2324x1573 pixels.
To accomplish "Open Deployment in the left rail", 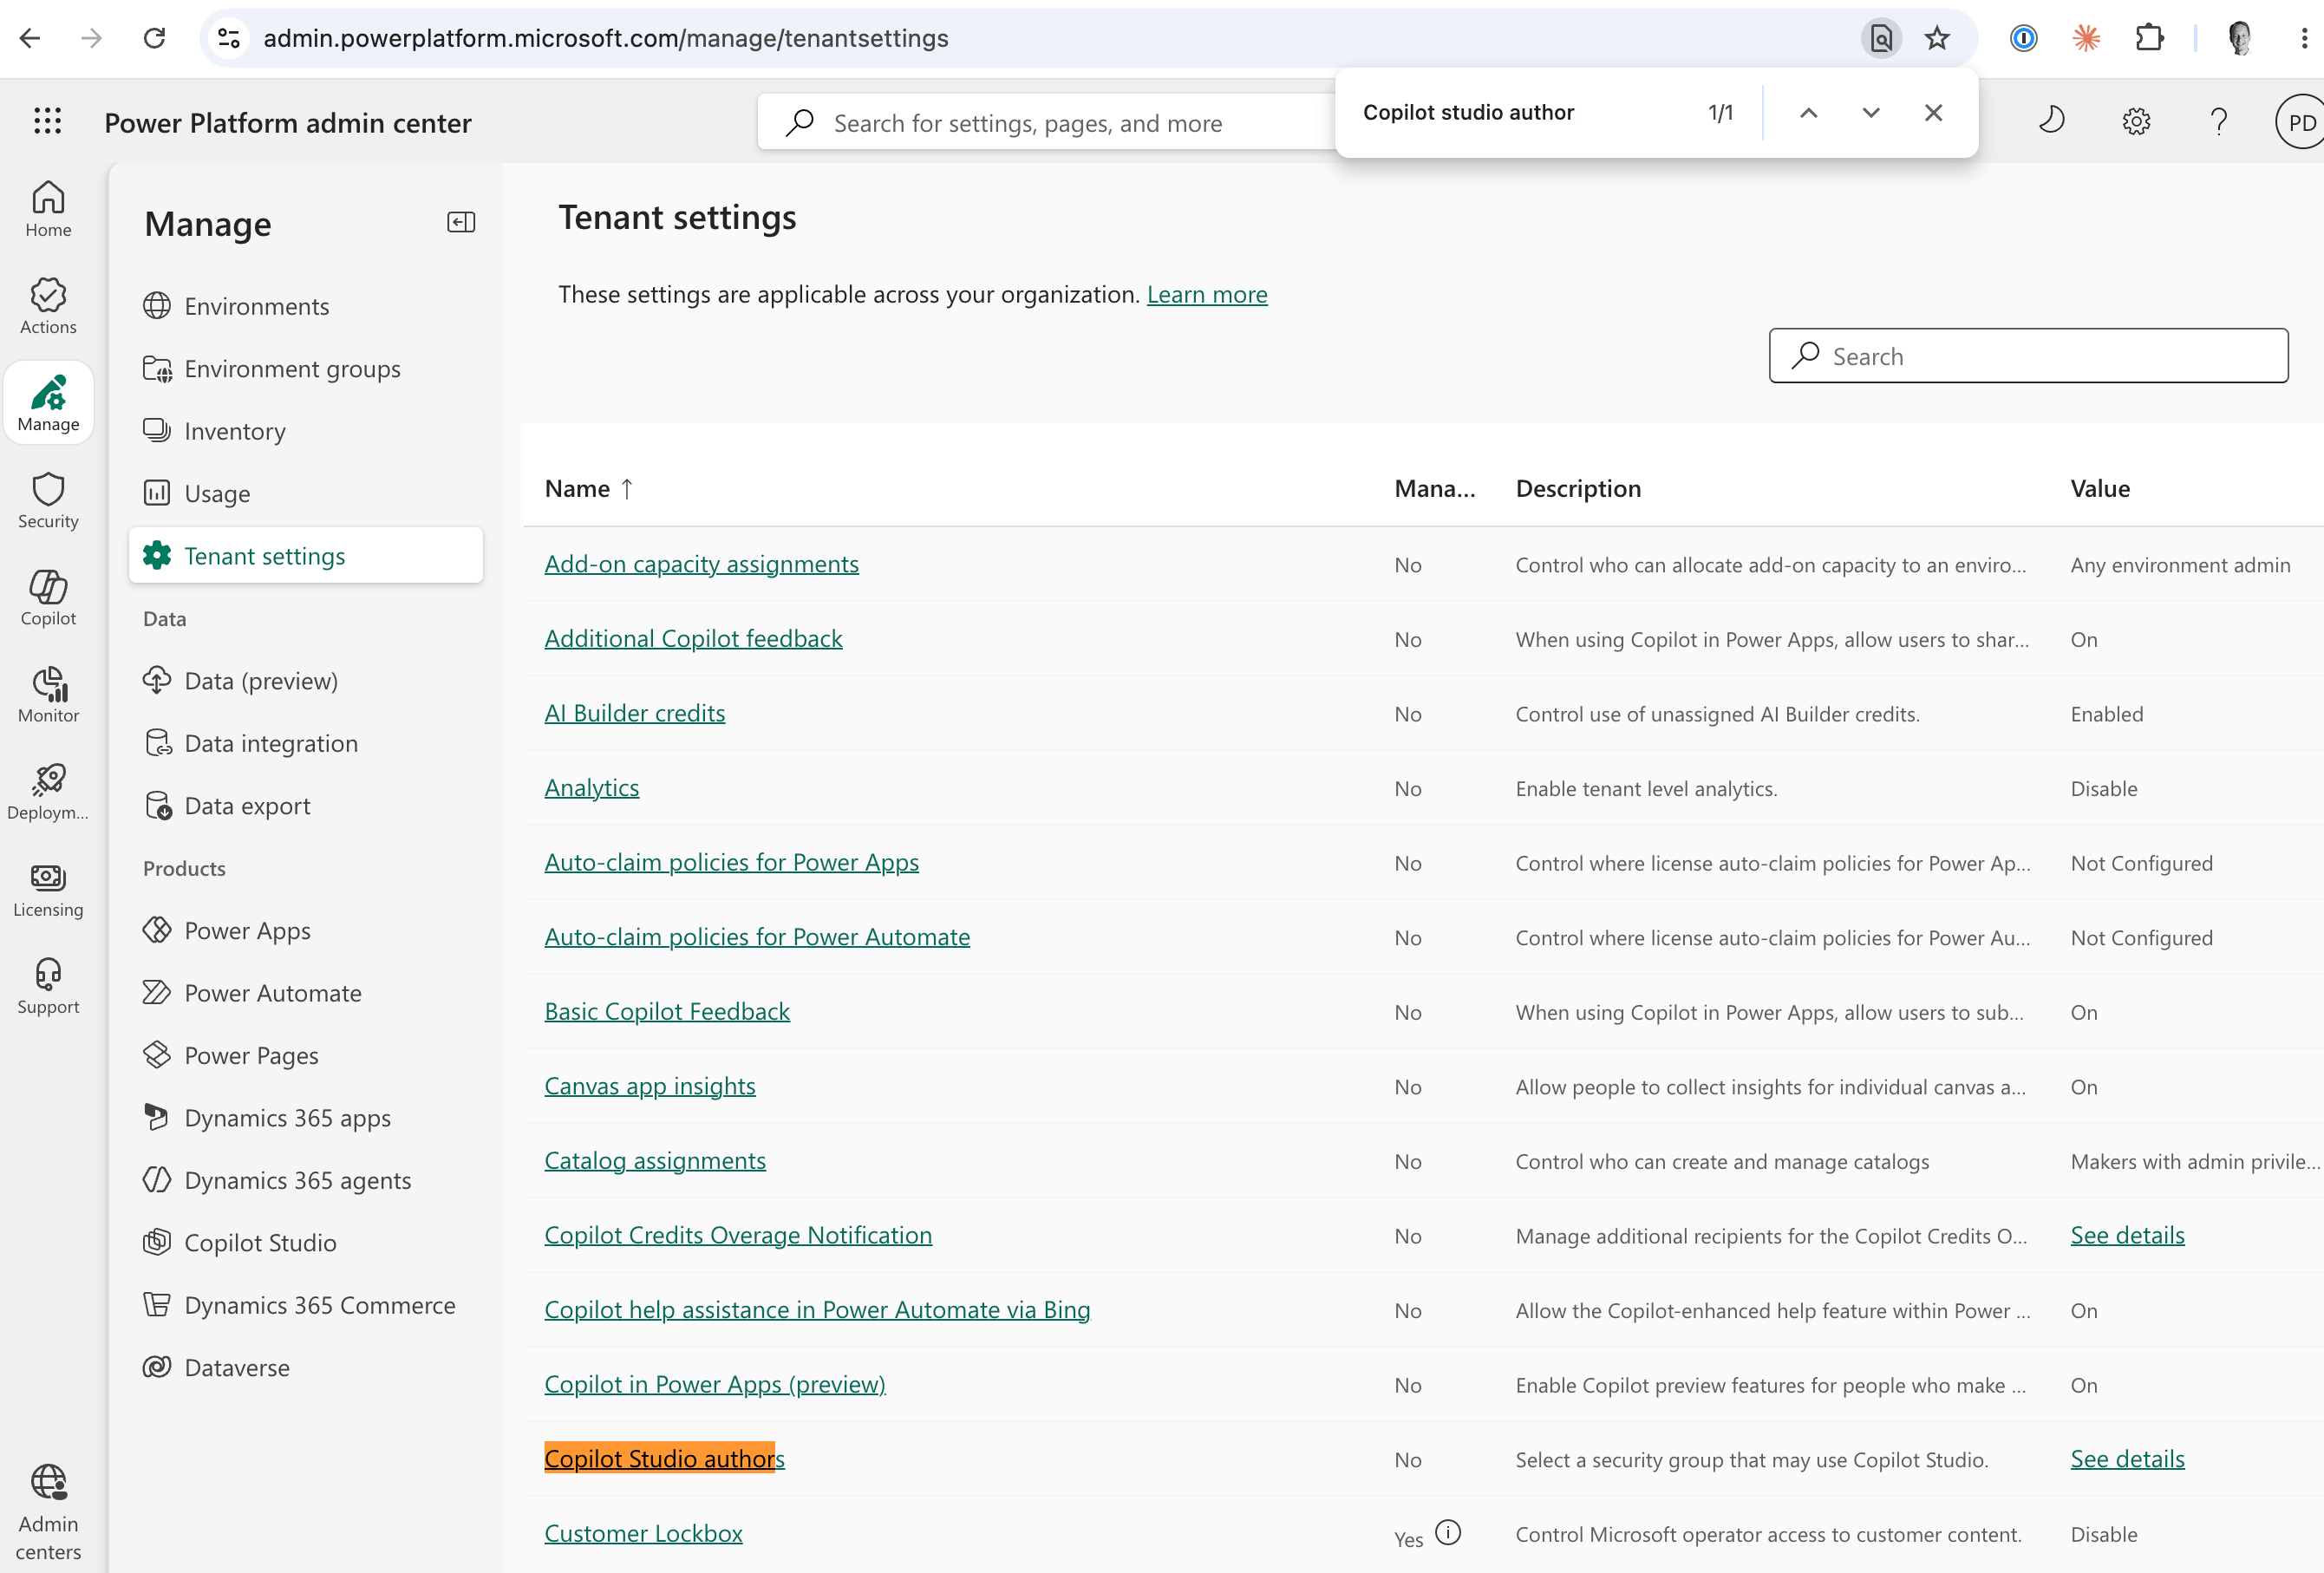I will [x=48, y=791].
